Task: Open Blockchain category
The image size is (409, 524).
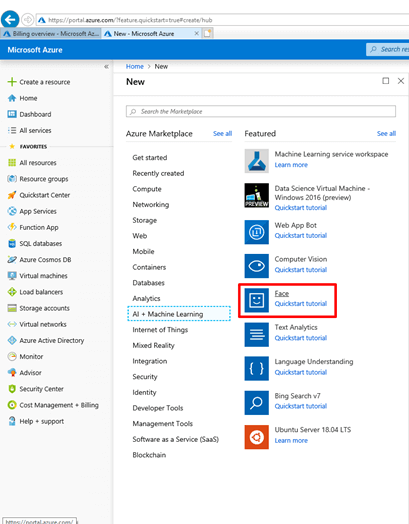Action: [x=149, y=455]
